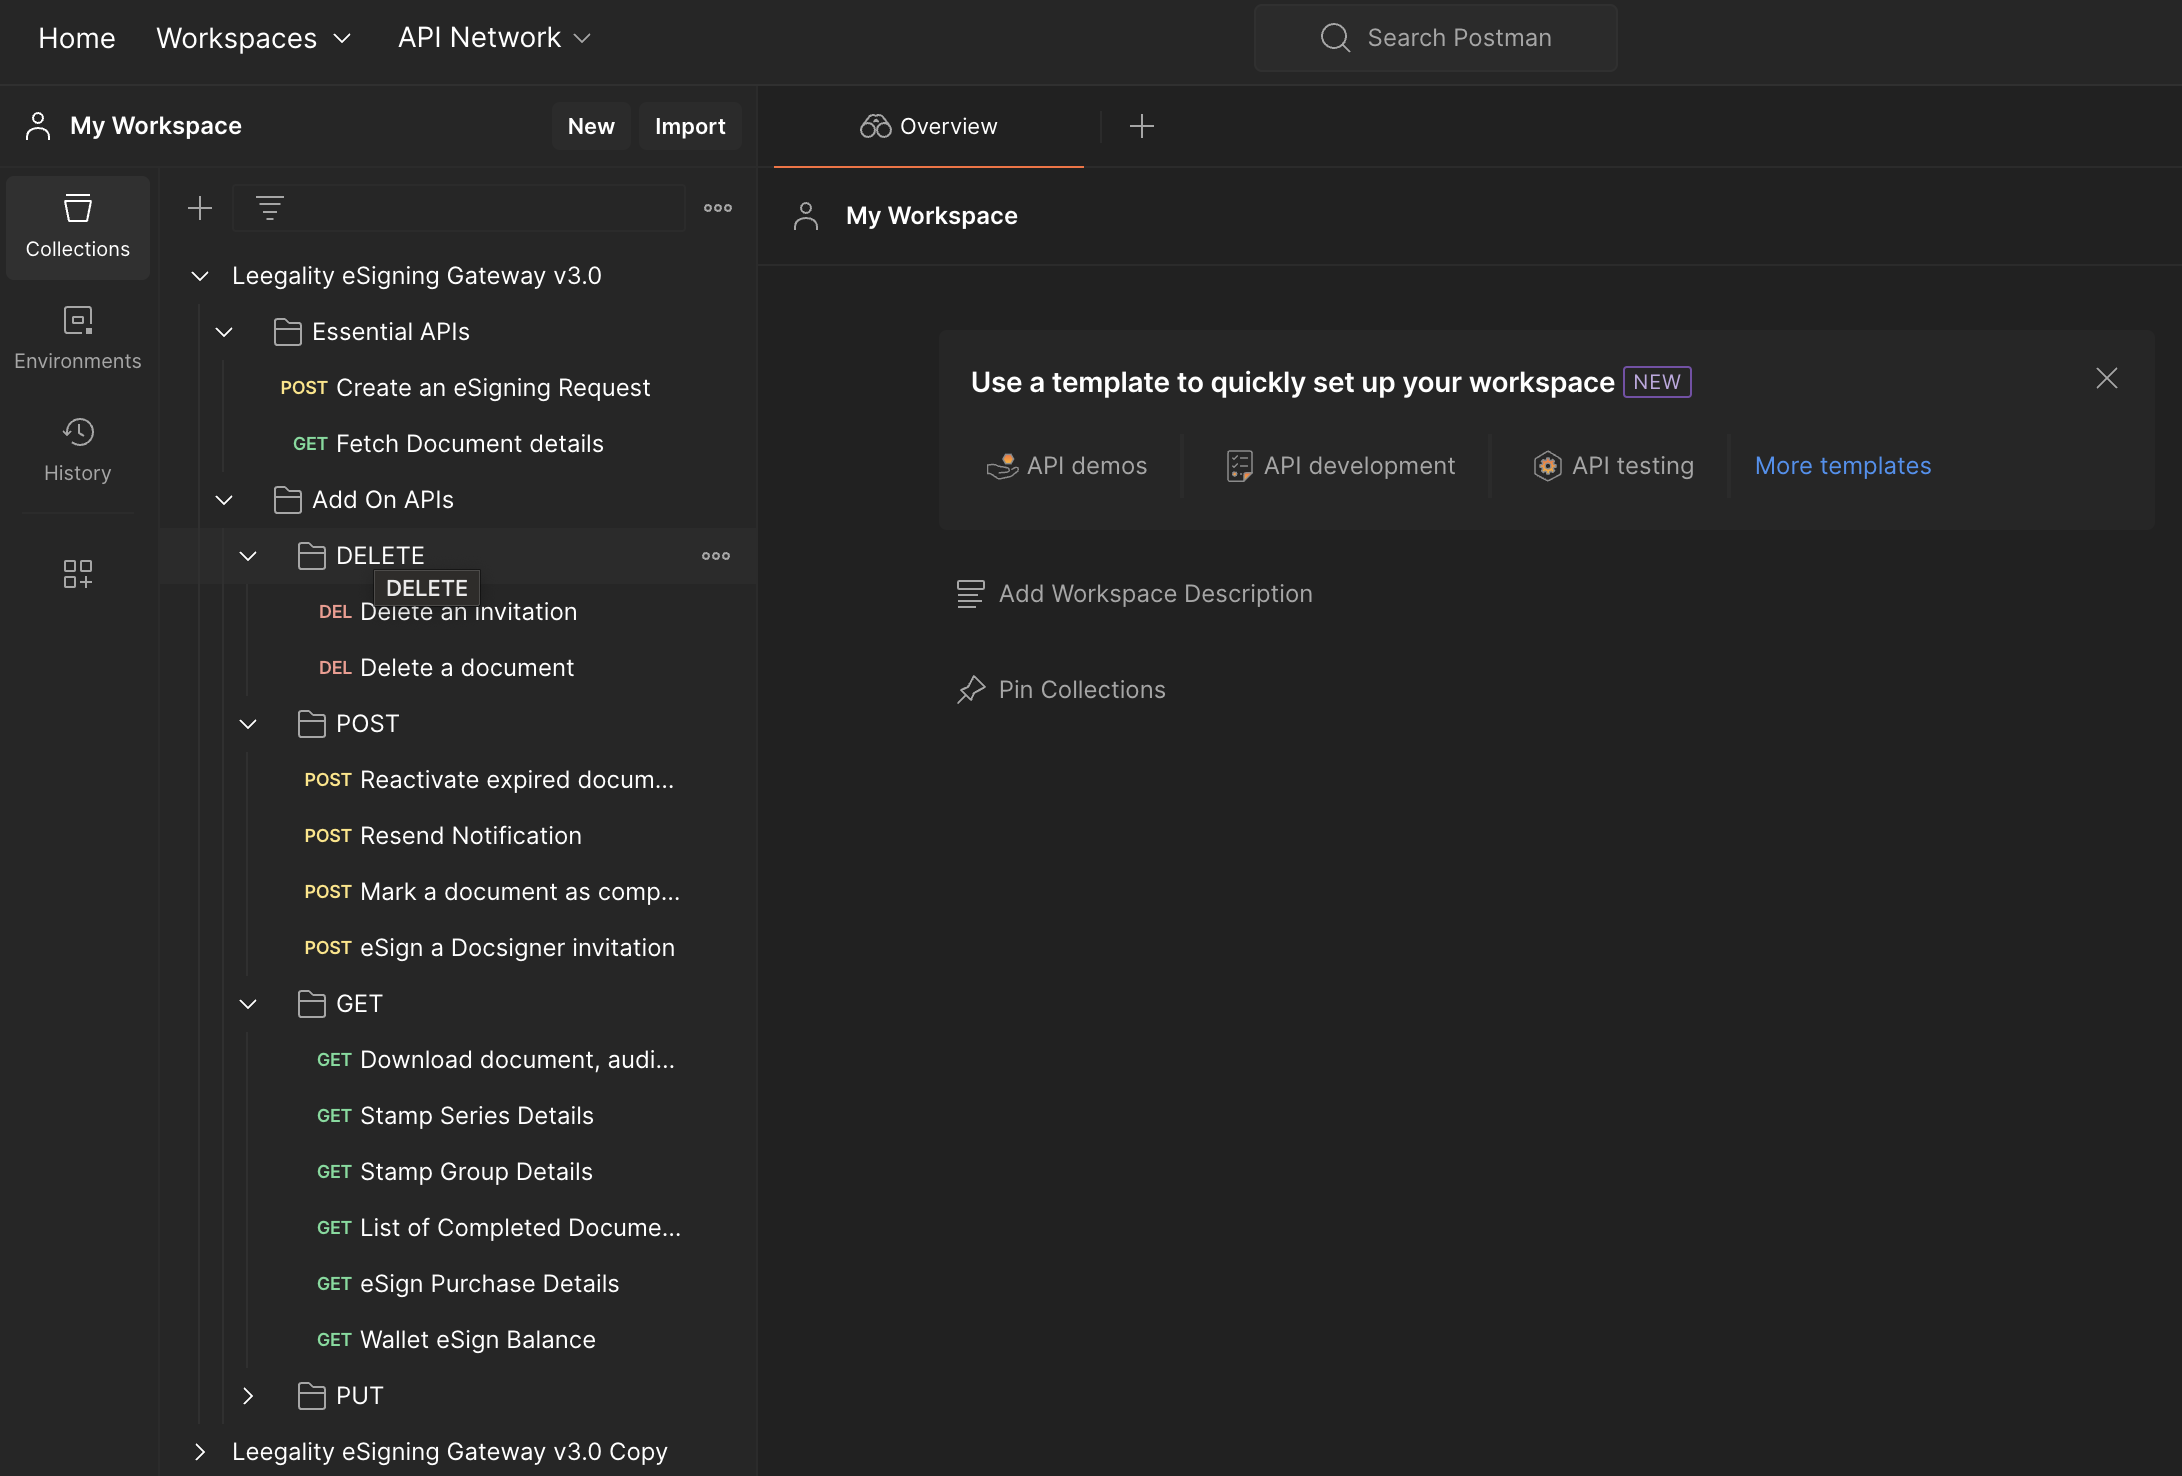Click the Pin Collections pin icon
This screenshot has height=1476, width=2182.
(971, 690)
